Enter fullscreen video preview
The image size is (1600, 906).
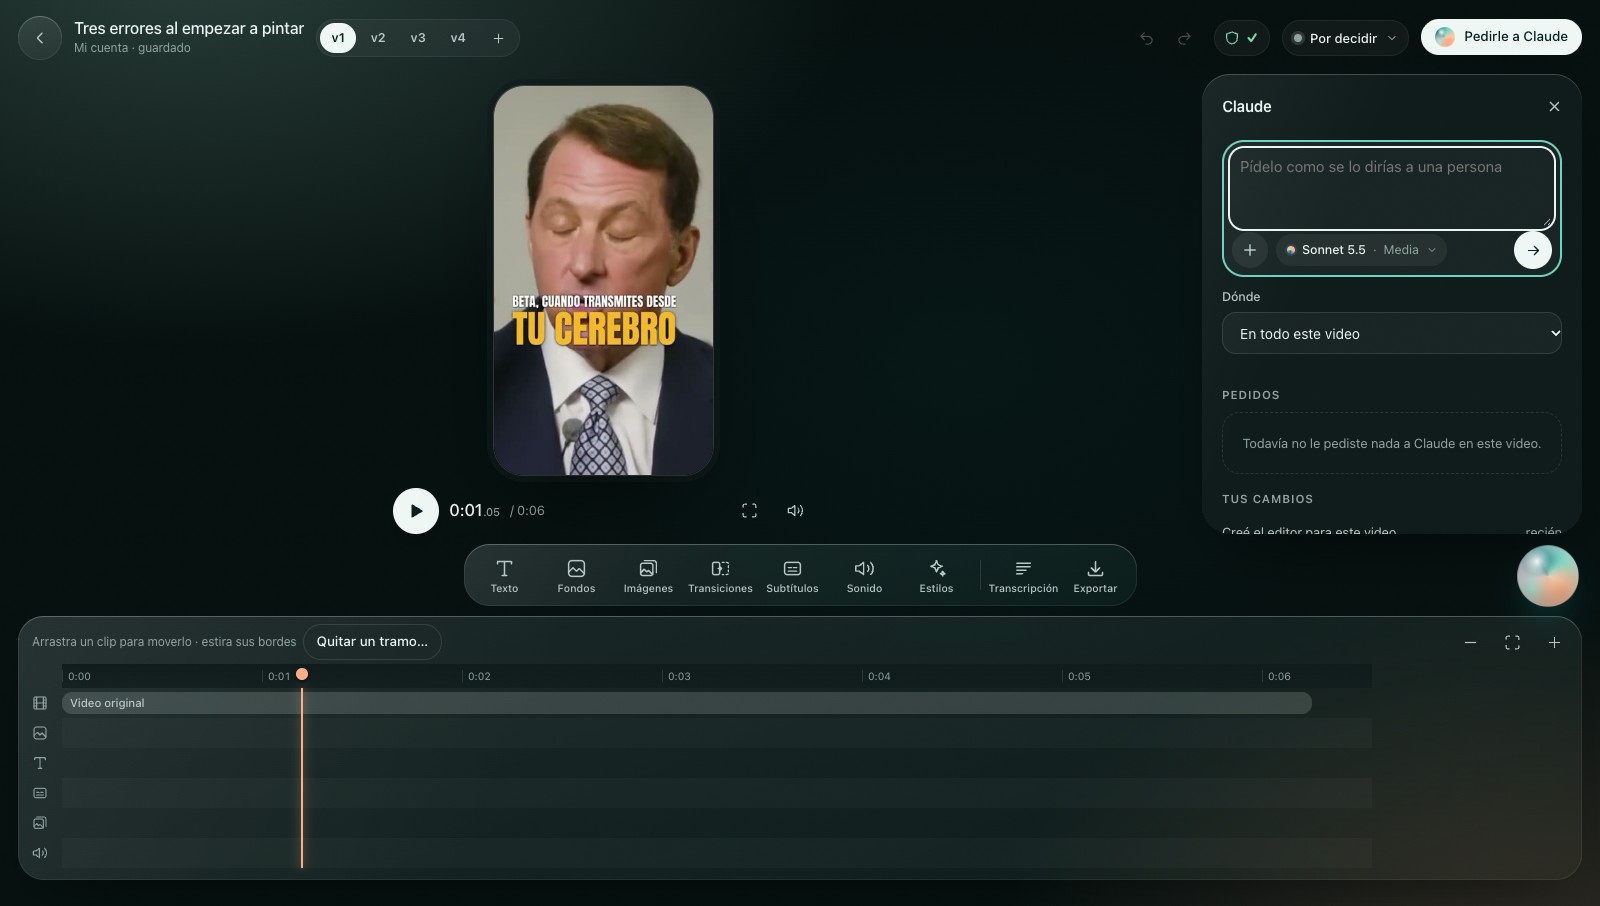749,511
